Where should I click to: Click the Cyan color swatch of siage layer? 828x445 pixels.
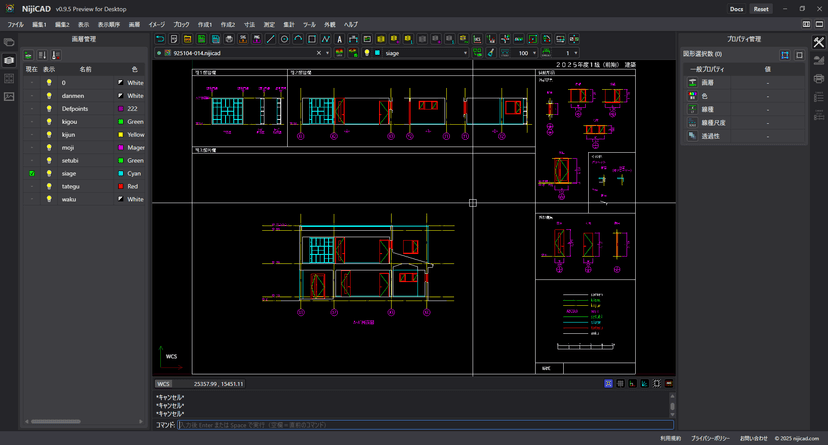tap(121, 173)
